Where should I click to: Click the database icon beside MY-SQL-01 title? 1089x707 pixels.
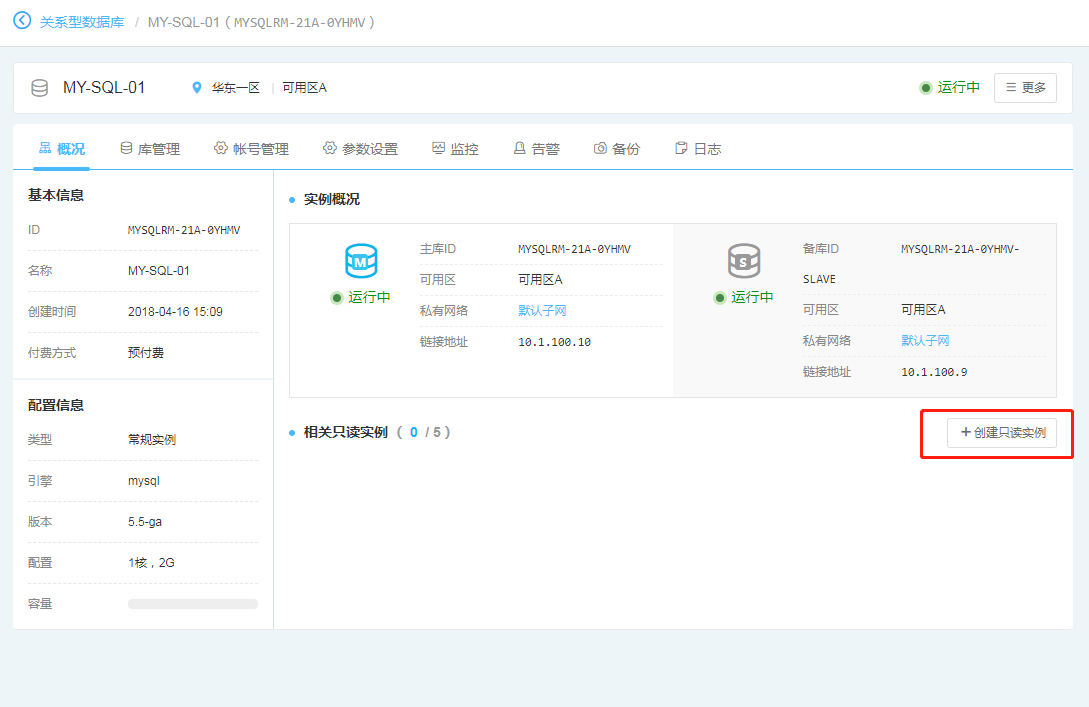40,88
